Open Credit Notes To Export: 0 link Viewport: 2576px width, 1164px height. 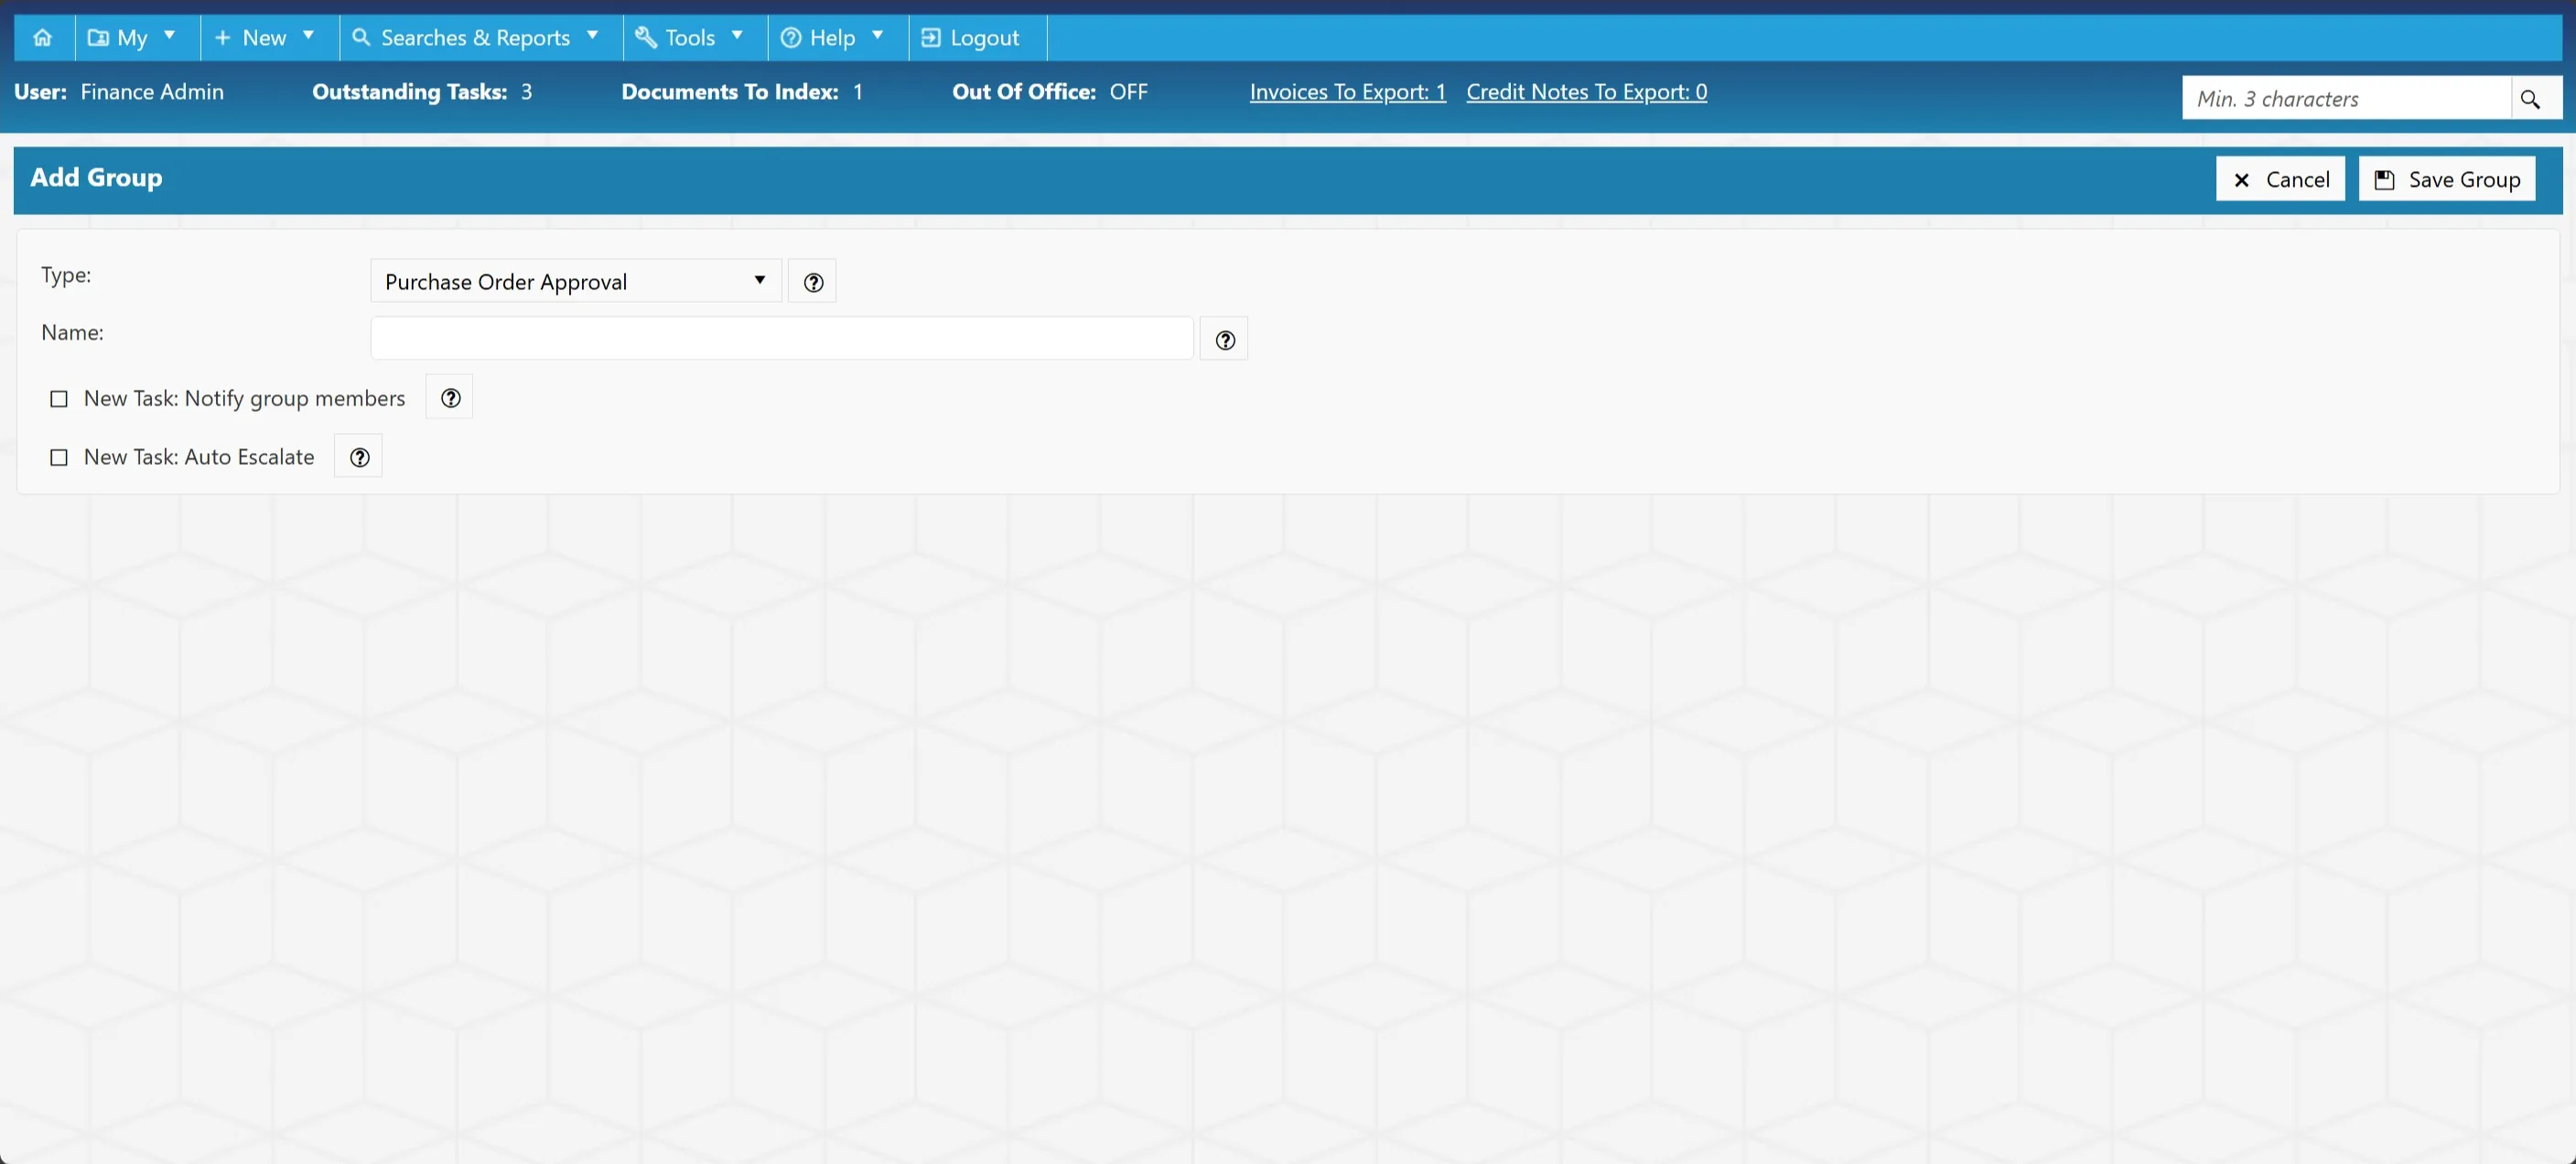pyautogui.click(x=1586, y=92)
